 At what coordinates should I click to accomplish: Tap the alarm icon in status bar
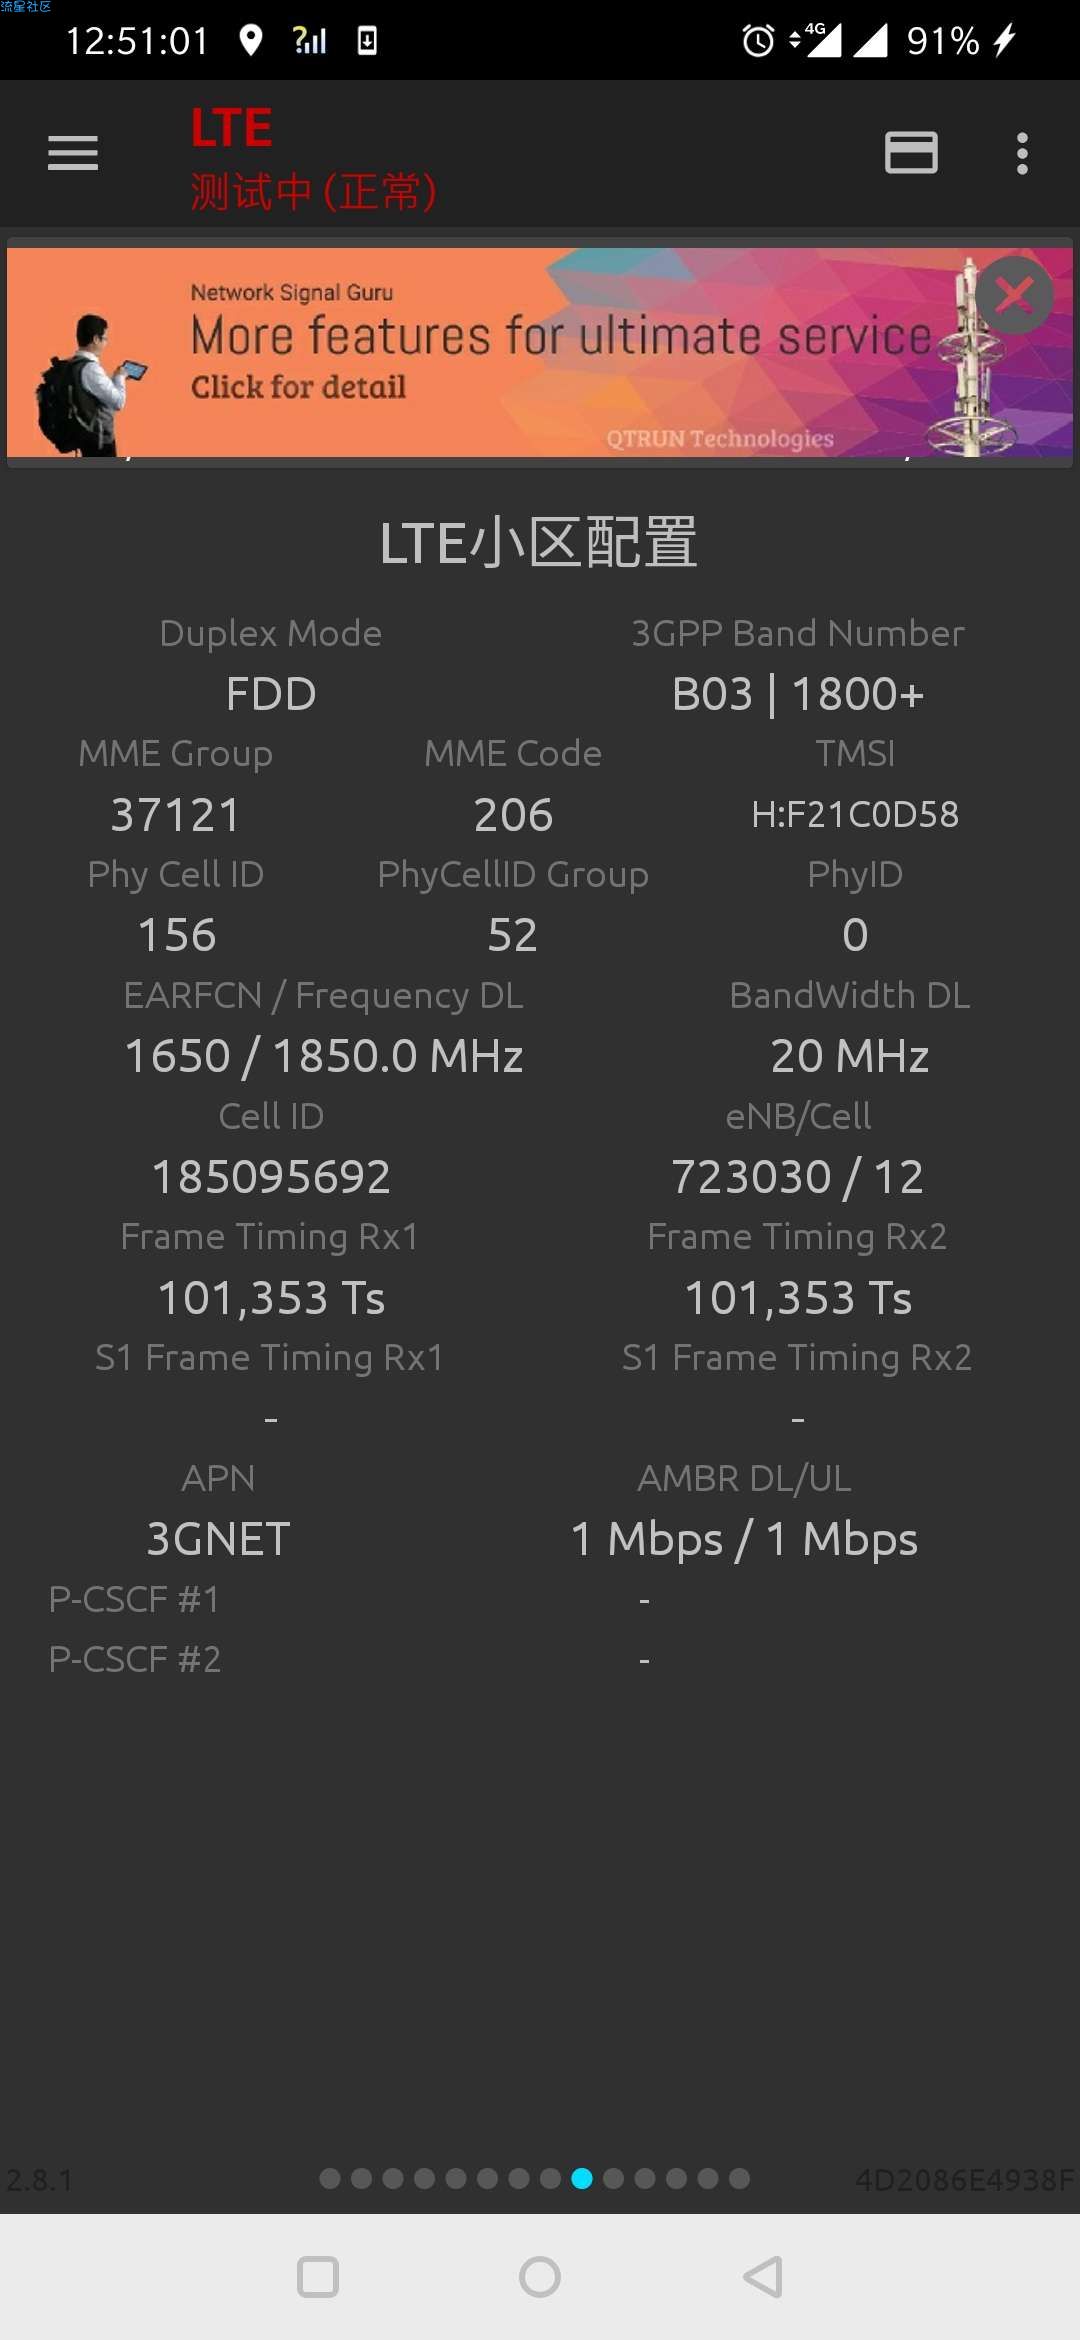click(758, 41)
